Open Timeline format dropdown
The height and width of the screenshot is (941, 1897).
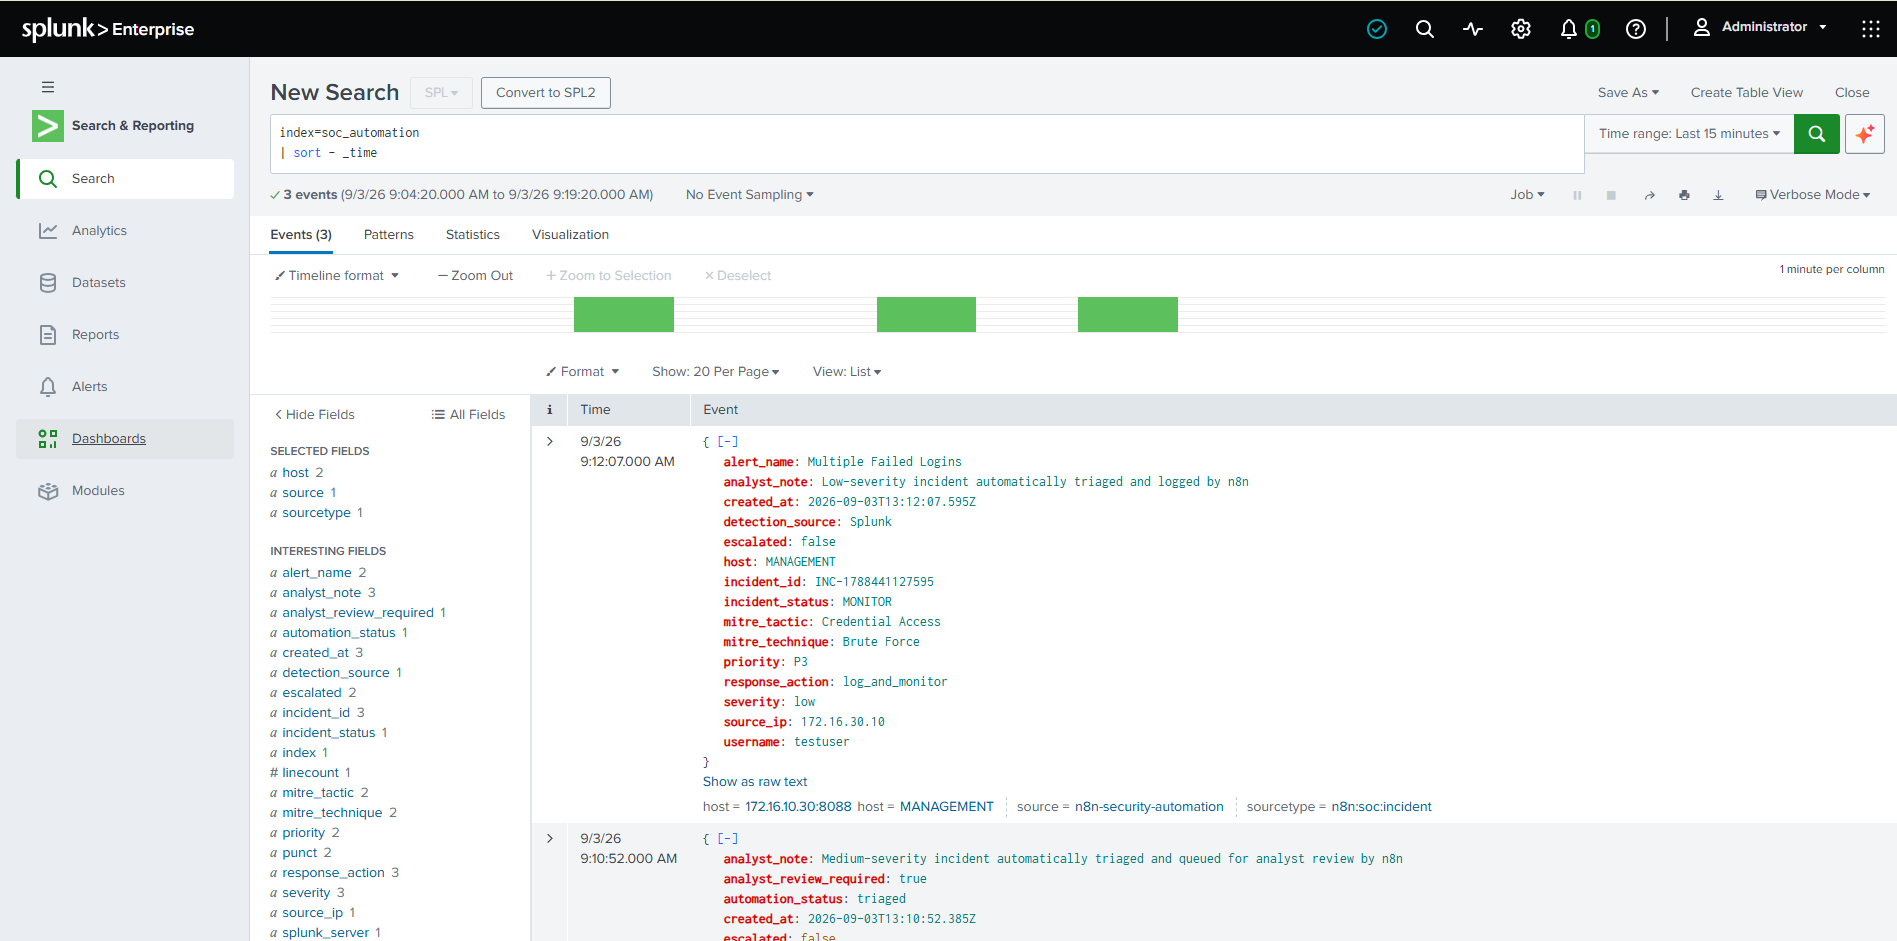(337, 276)
